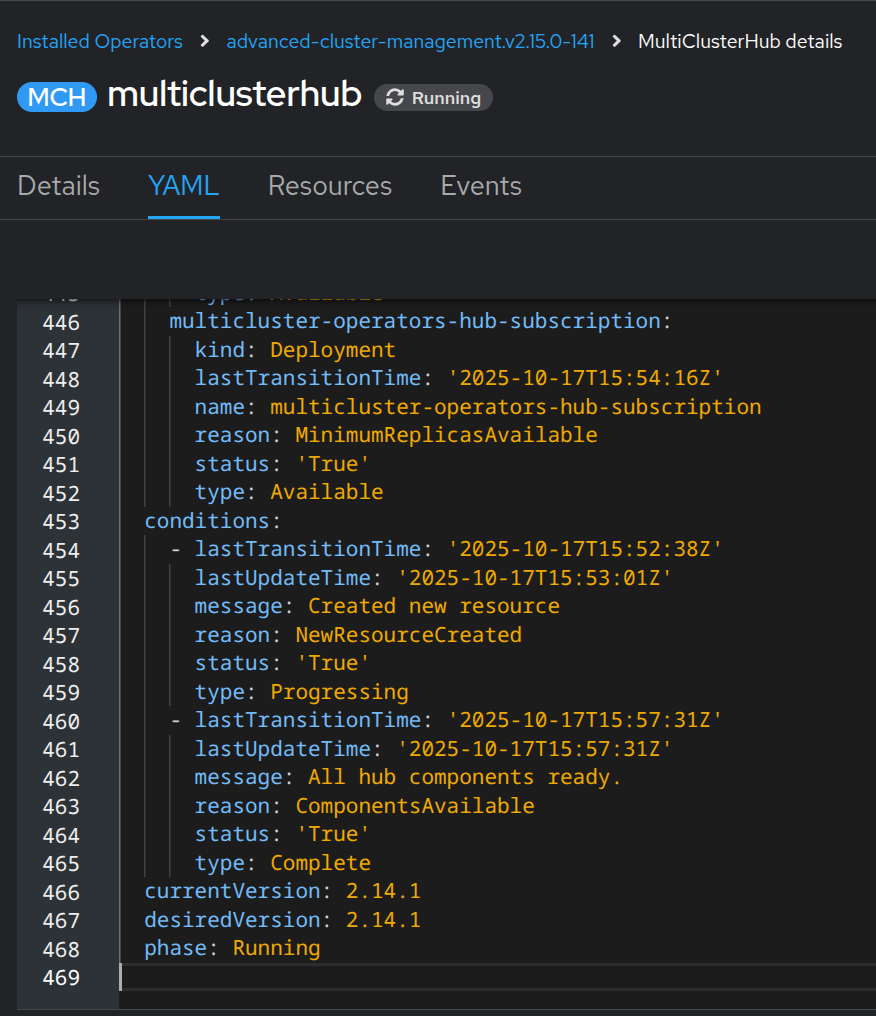Open the Resources tab
The width and height of the screenshot is (876, 1016).
[x=330, y=186]
